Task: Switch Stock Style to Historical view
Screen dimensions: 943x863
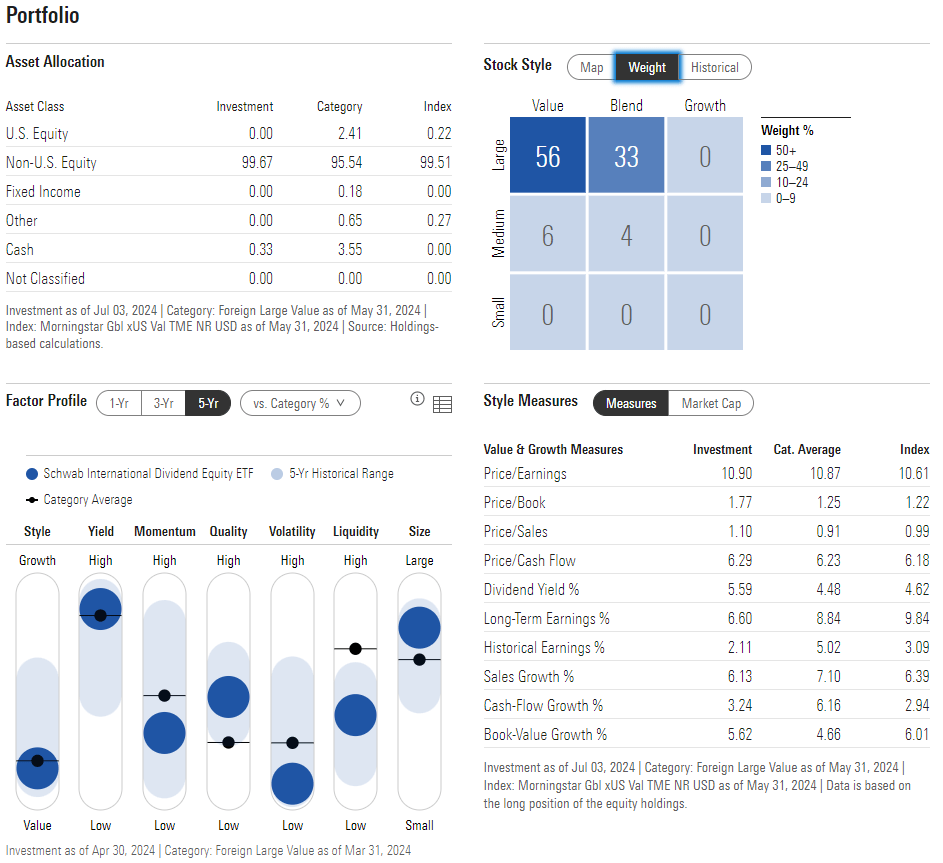Action: tap(715, 67)
